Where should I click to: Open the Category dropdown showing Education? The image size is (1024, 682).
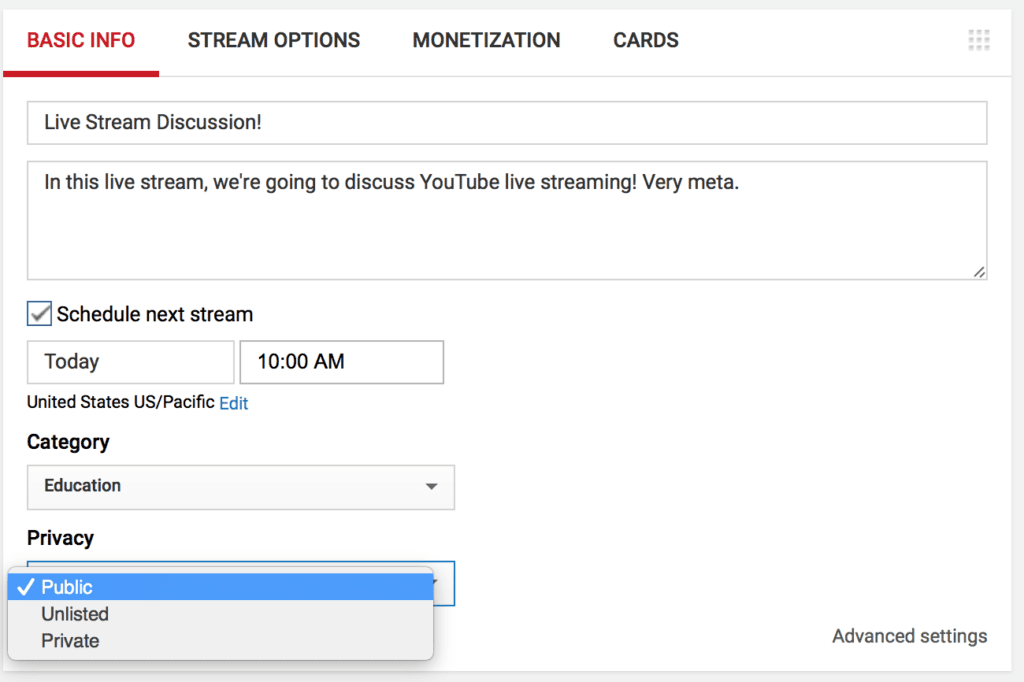click(240, 487)
